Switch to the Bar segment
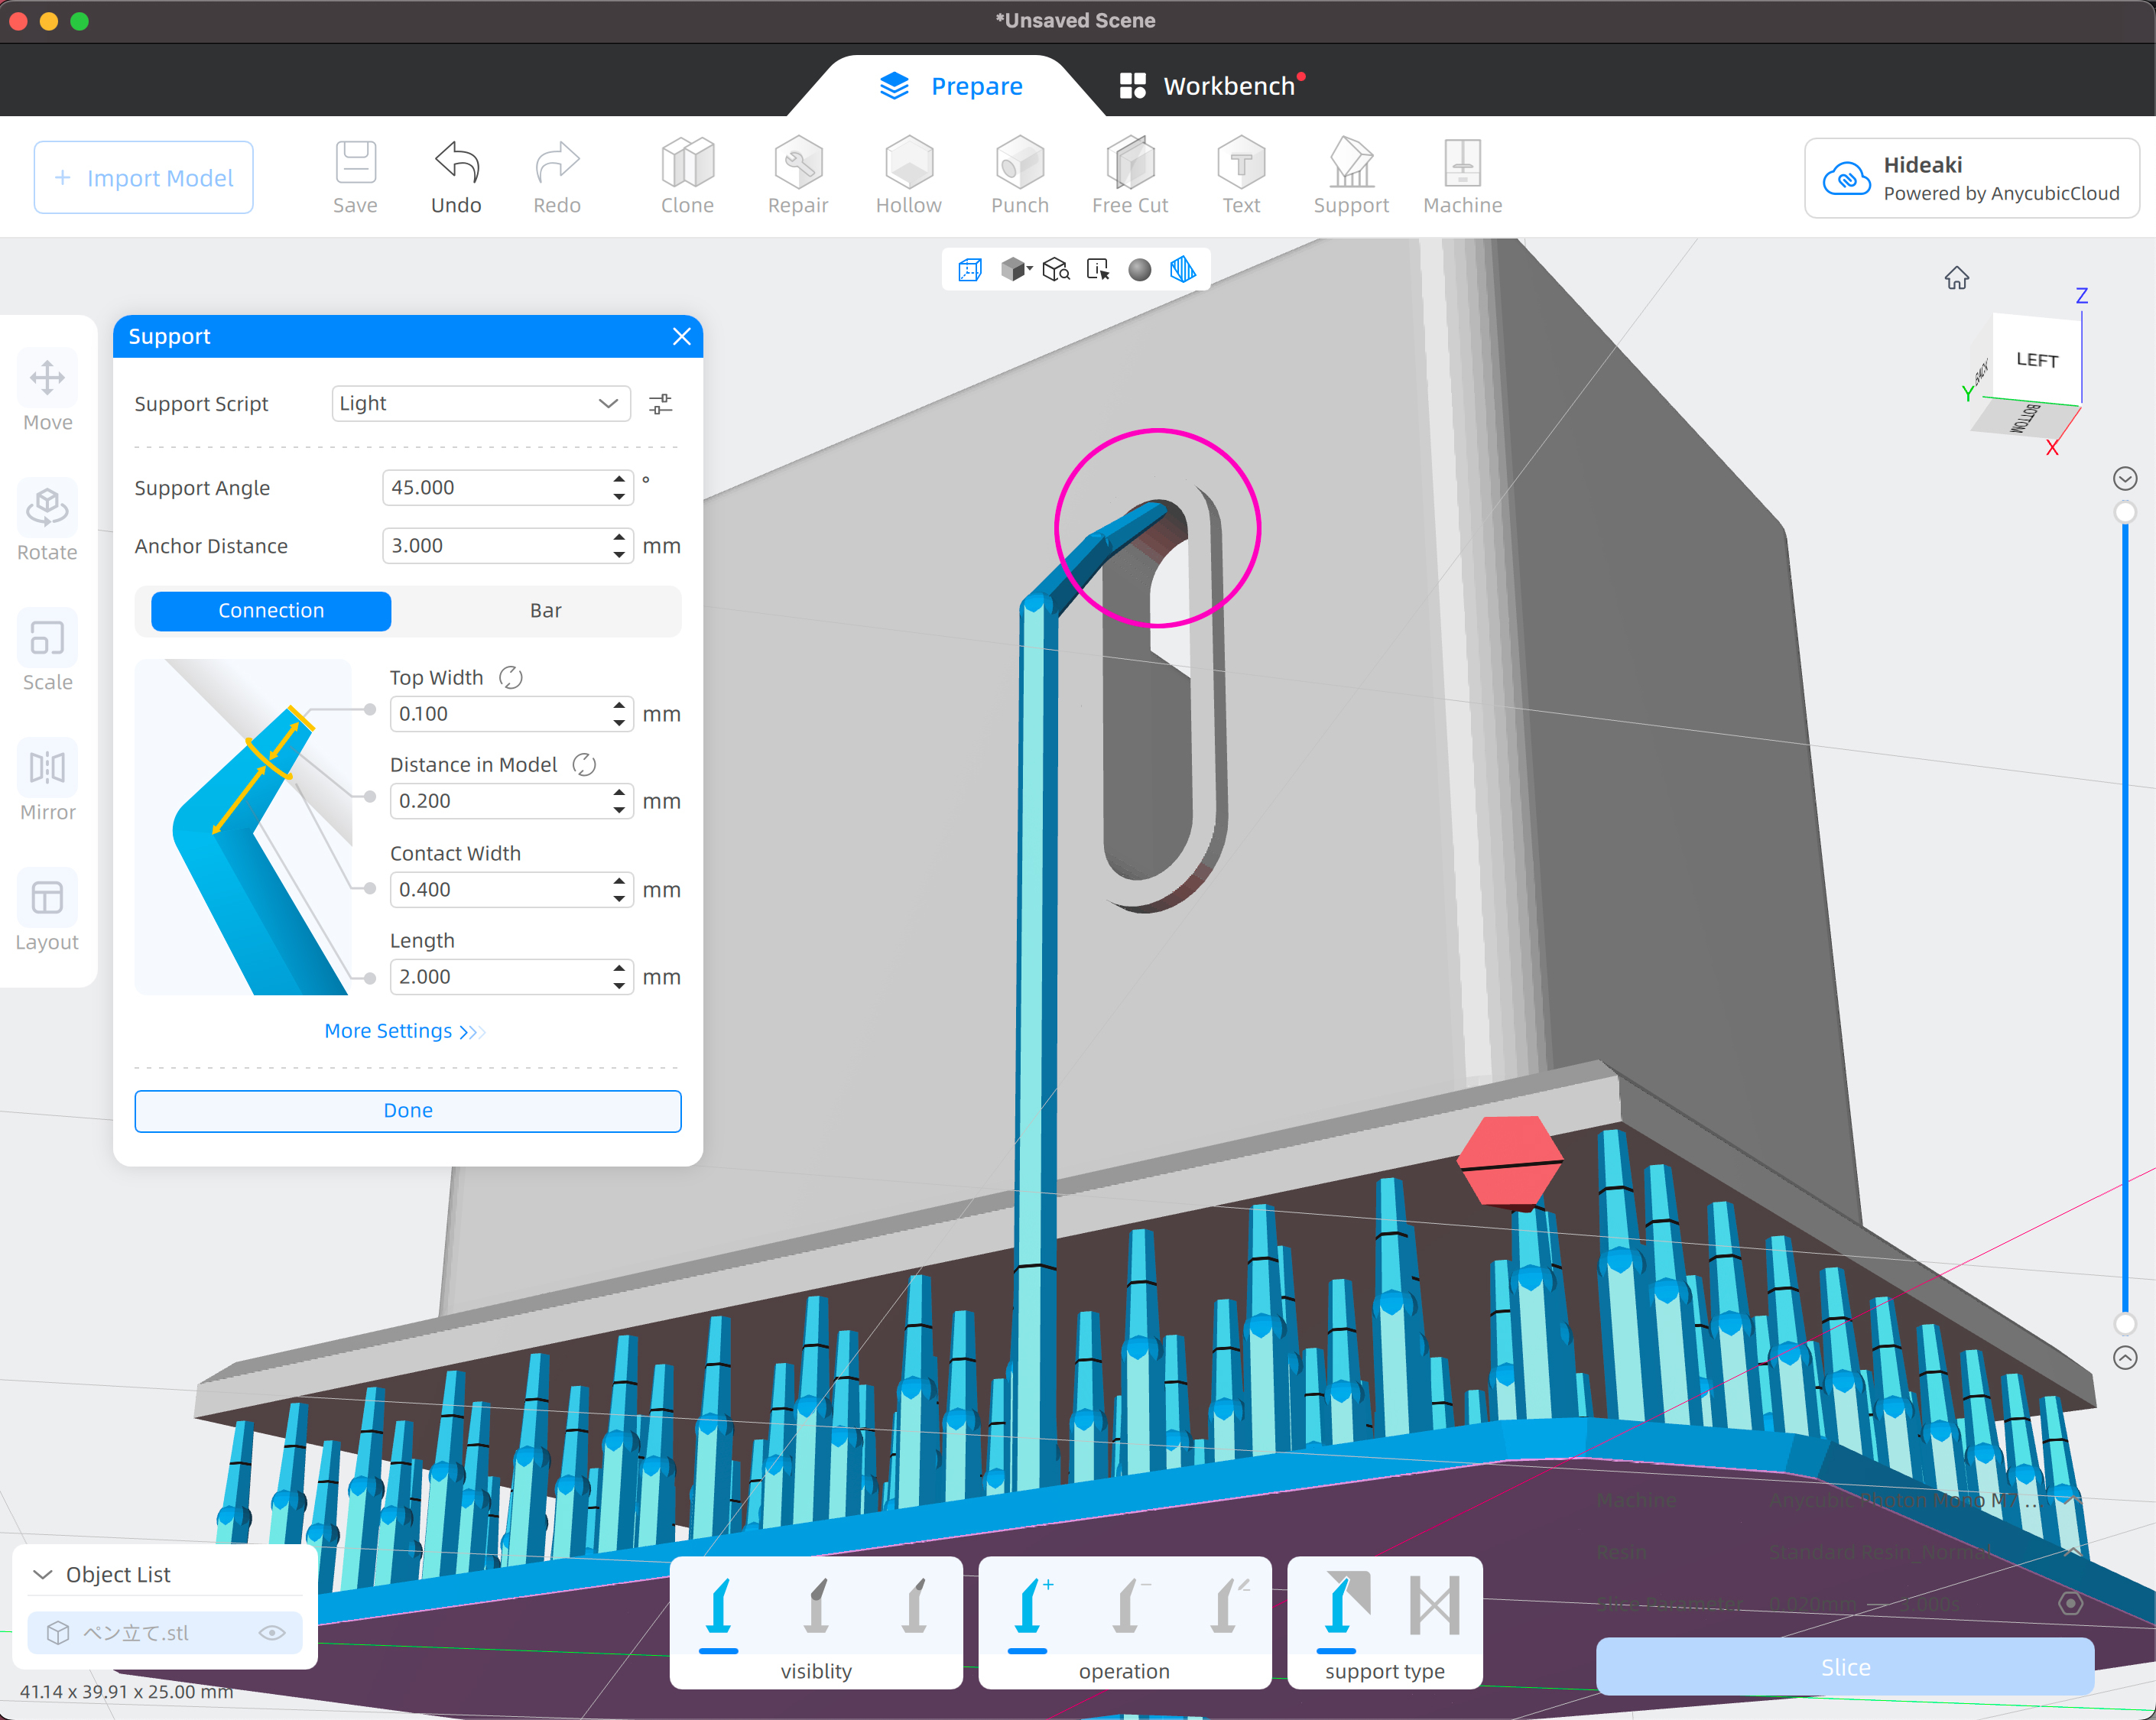 [545, 611]
